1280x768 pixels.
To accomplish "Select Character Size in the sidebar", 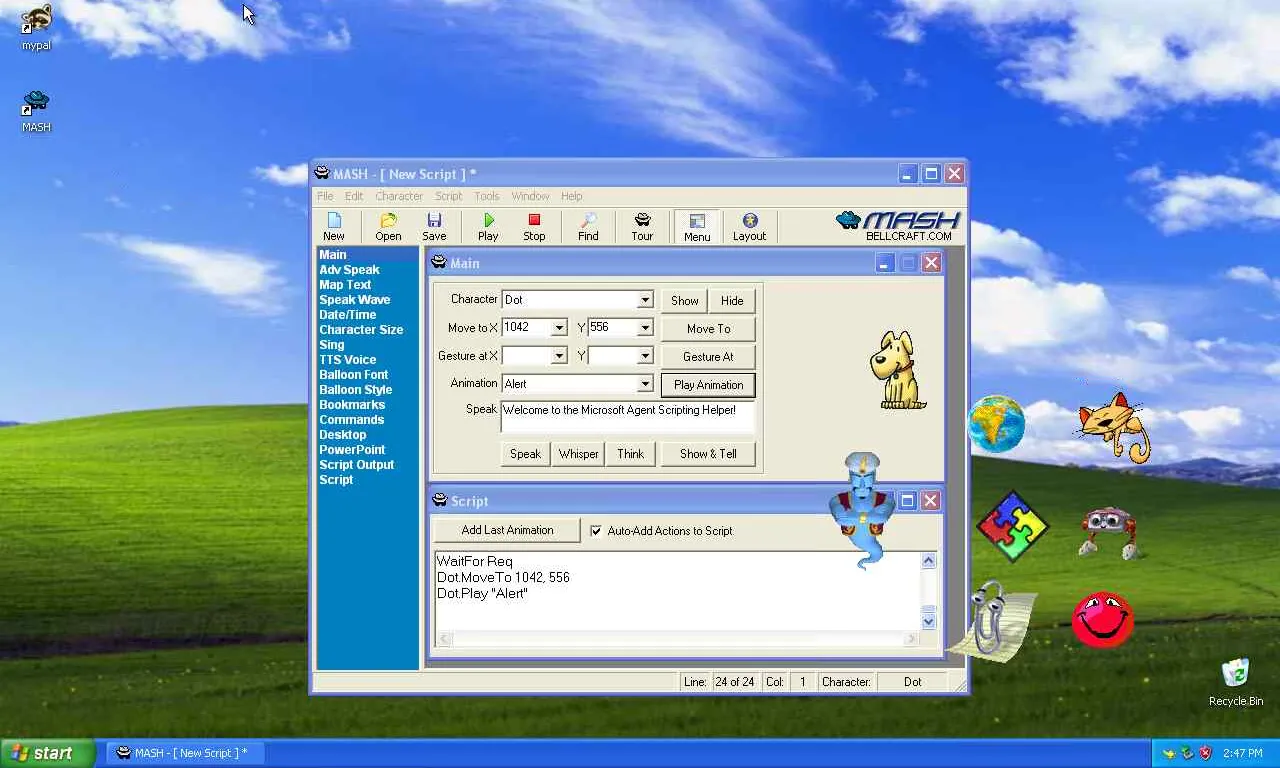I will 361,330.
